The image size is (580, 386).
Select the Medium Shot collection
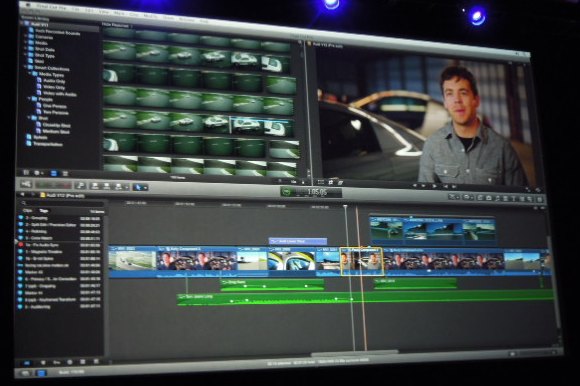point(53,131)
